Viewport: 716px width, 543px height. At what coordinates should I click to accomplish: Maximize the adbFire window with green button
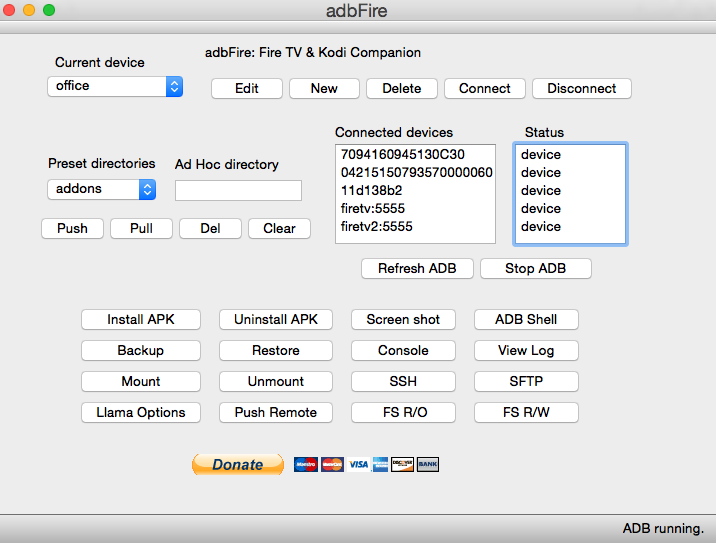pyautogui.click(x=49, y=10)
